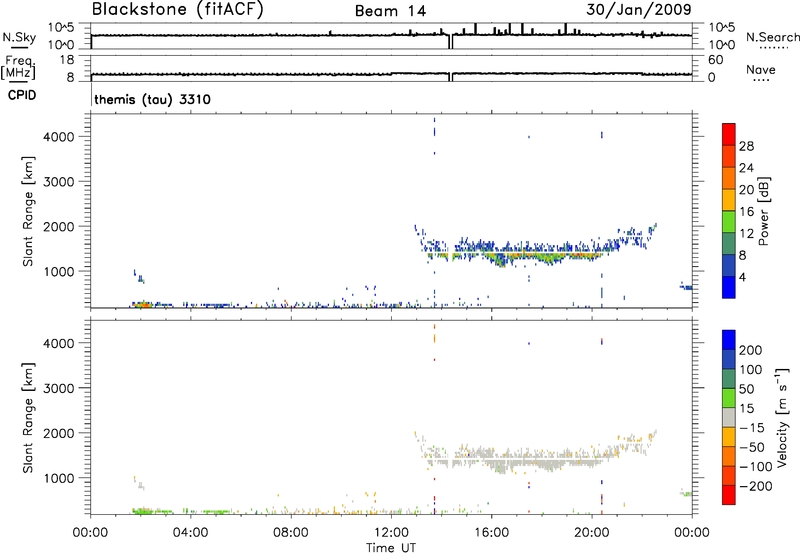Image resolution: width=800 pixels, height=554 pixels.
Task: Pick the blue top segment of velocity bar
Action: (729, 339)
